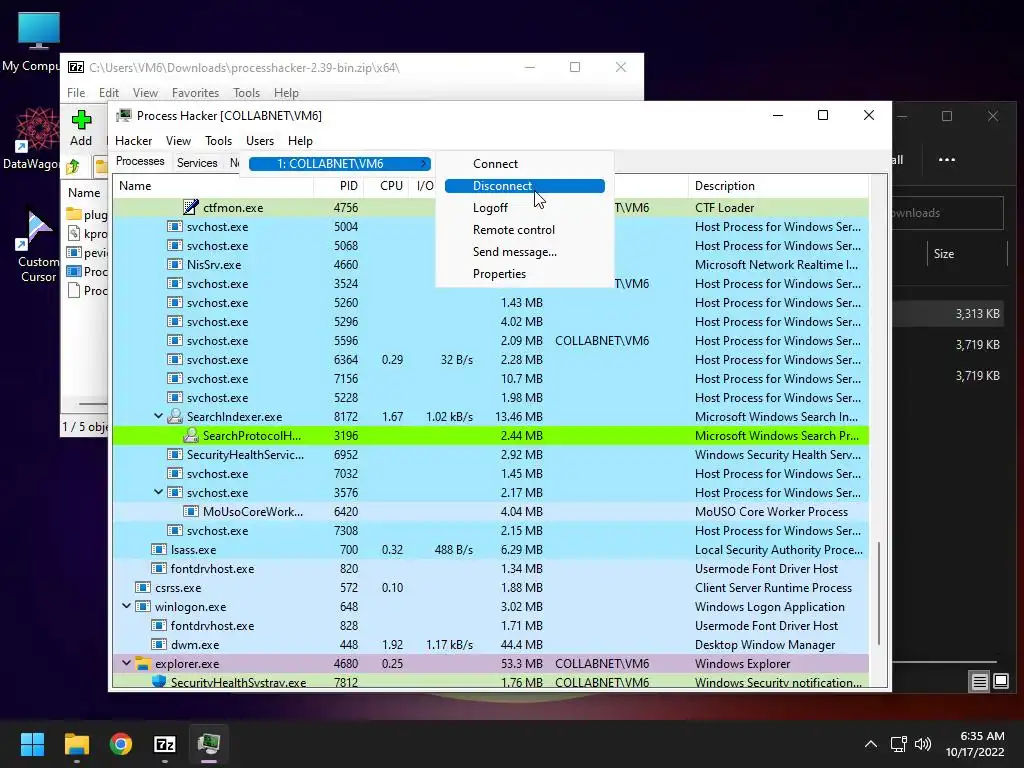Open the Users menu
The height and width of the screenshot is (768, 1024).
click(260, 140)
